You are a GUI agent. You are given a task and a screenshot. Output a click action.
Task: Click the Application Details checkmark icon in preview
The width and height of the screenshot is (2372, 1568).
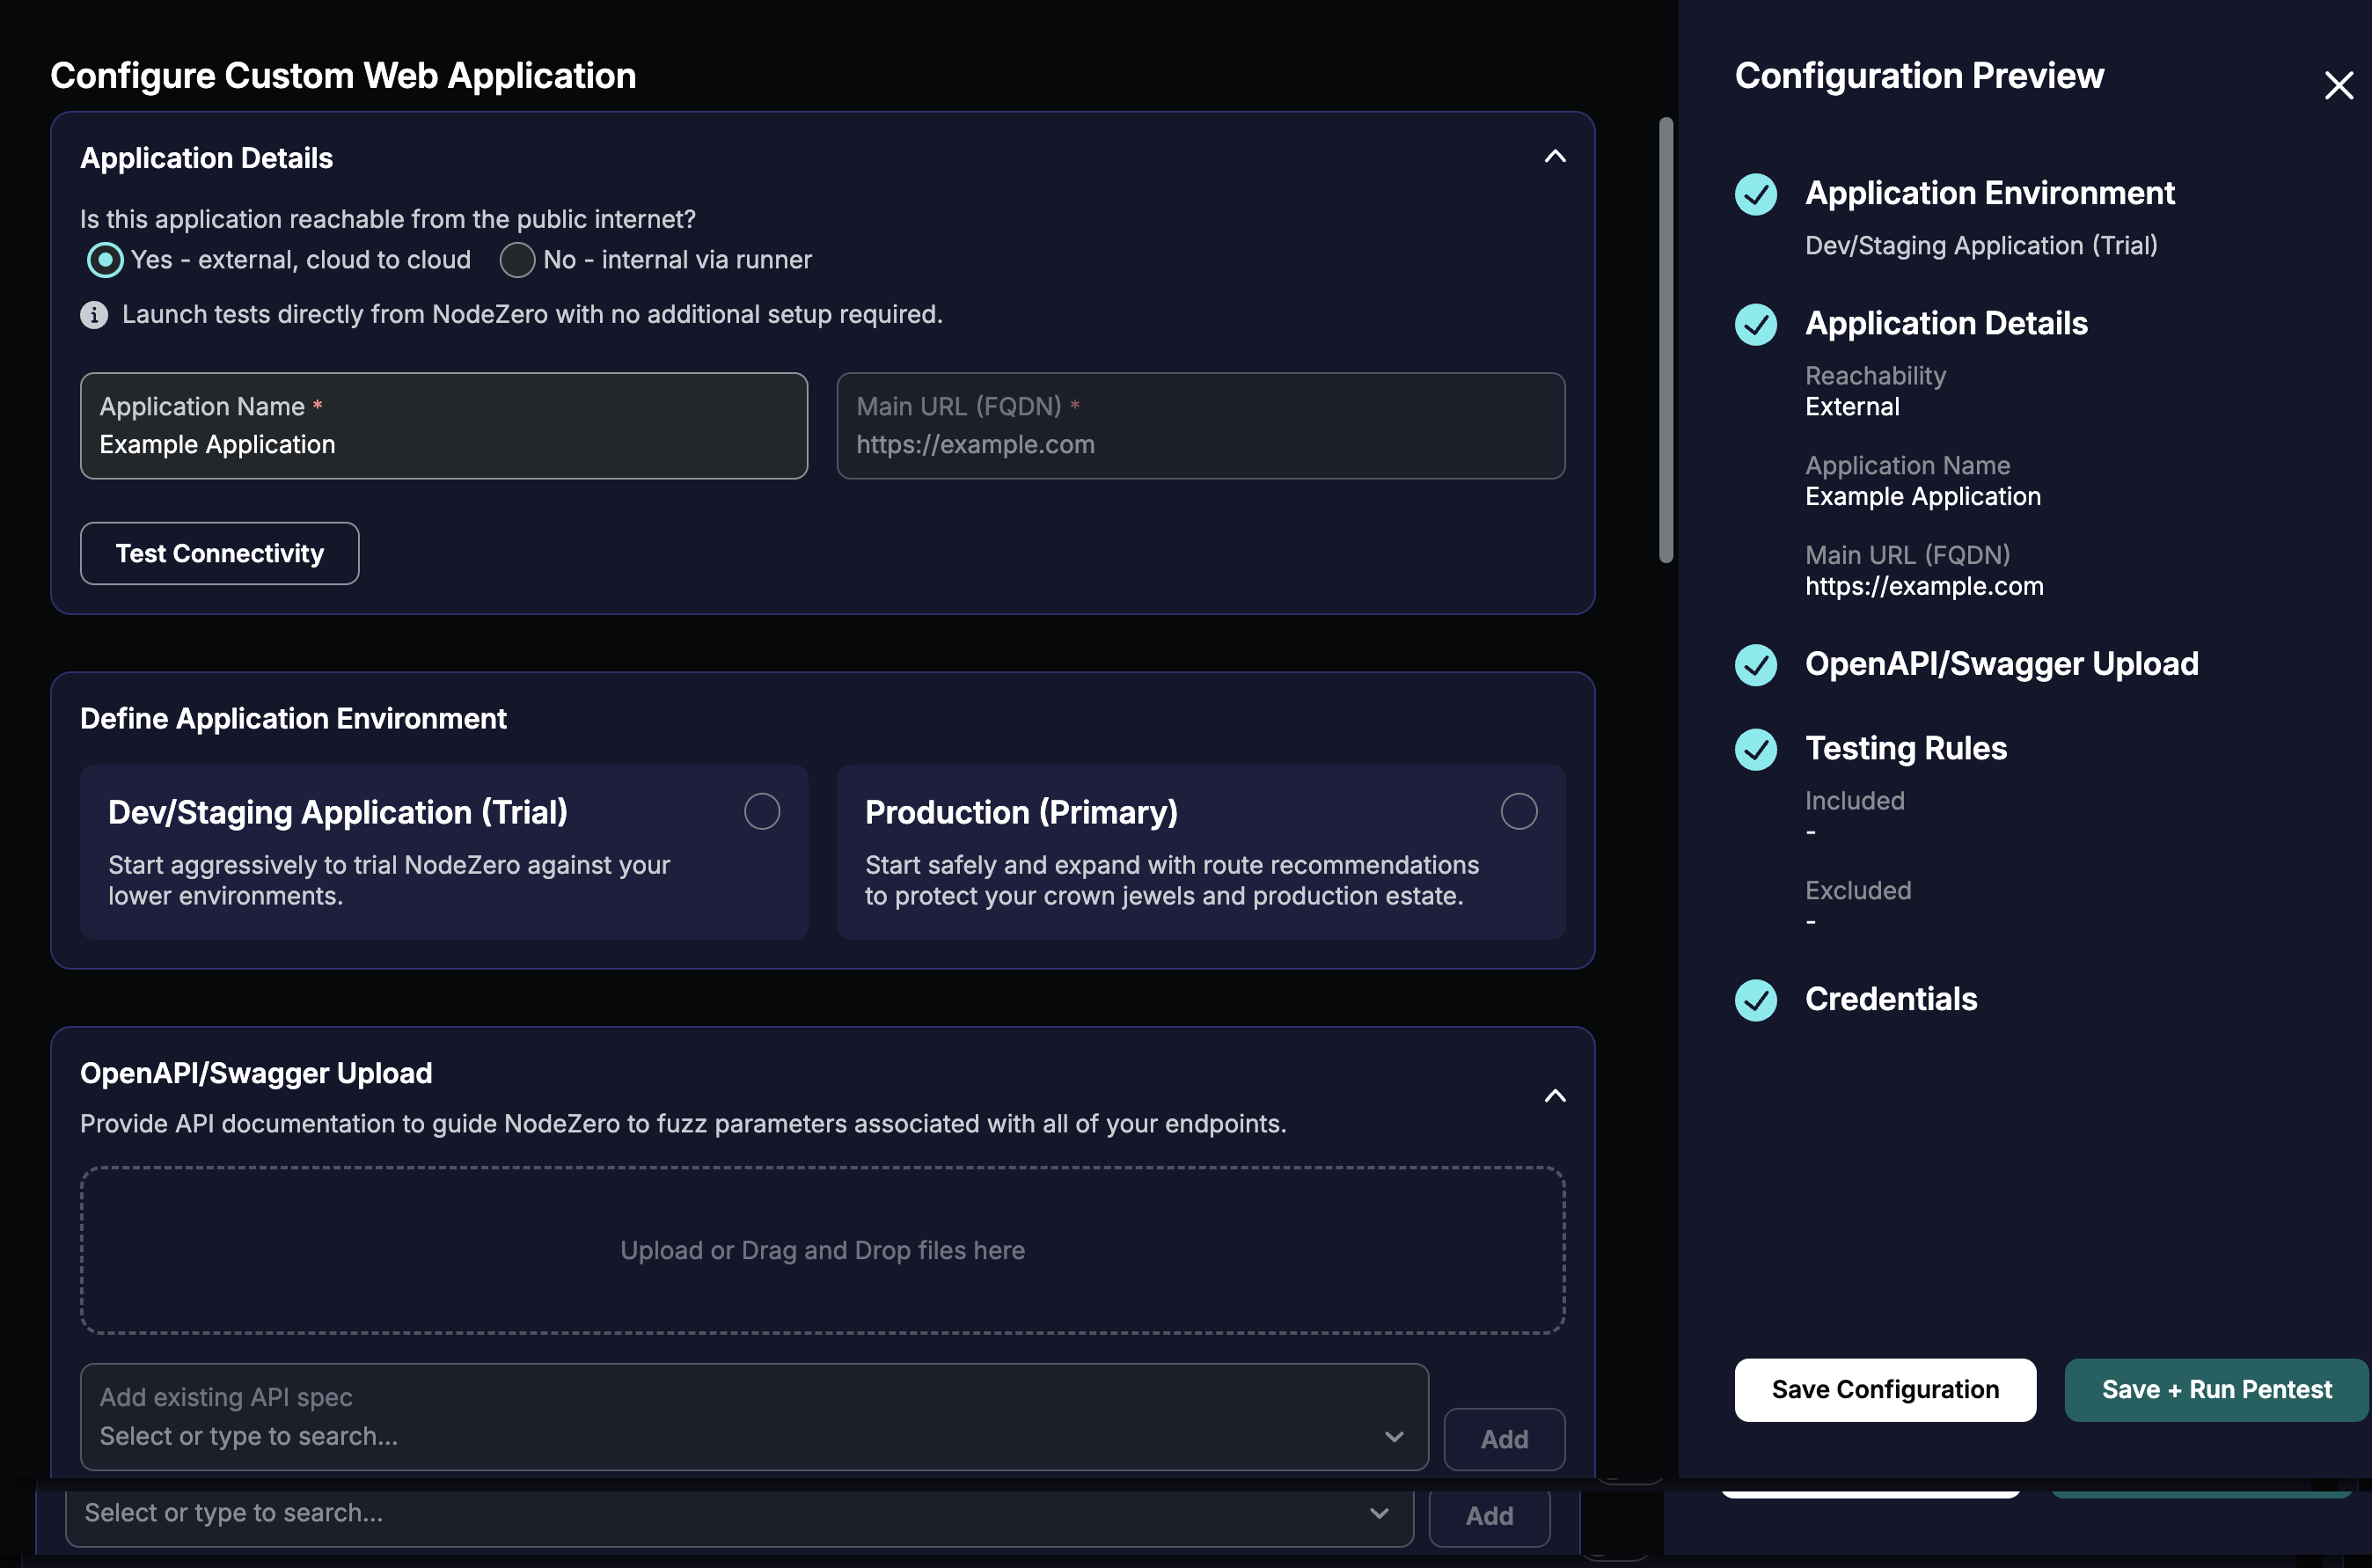click(1755, 324)
